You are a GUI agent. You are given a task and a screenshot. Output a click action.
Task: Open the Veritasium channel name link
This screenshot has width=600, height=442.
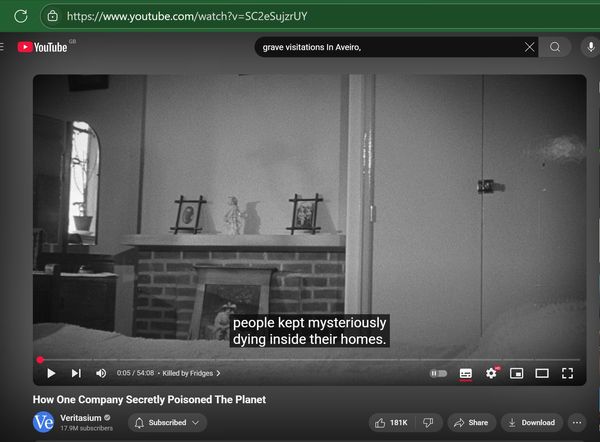pyautogui.click(x=81, y=418)
